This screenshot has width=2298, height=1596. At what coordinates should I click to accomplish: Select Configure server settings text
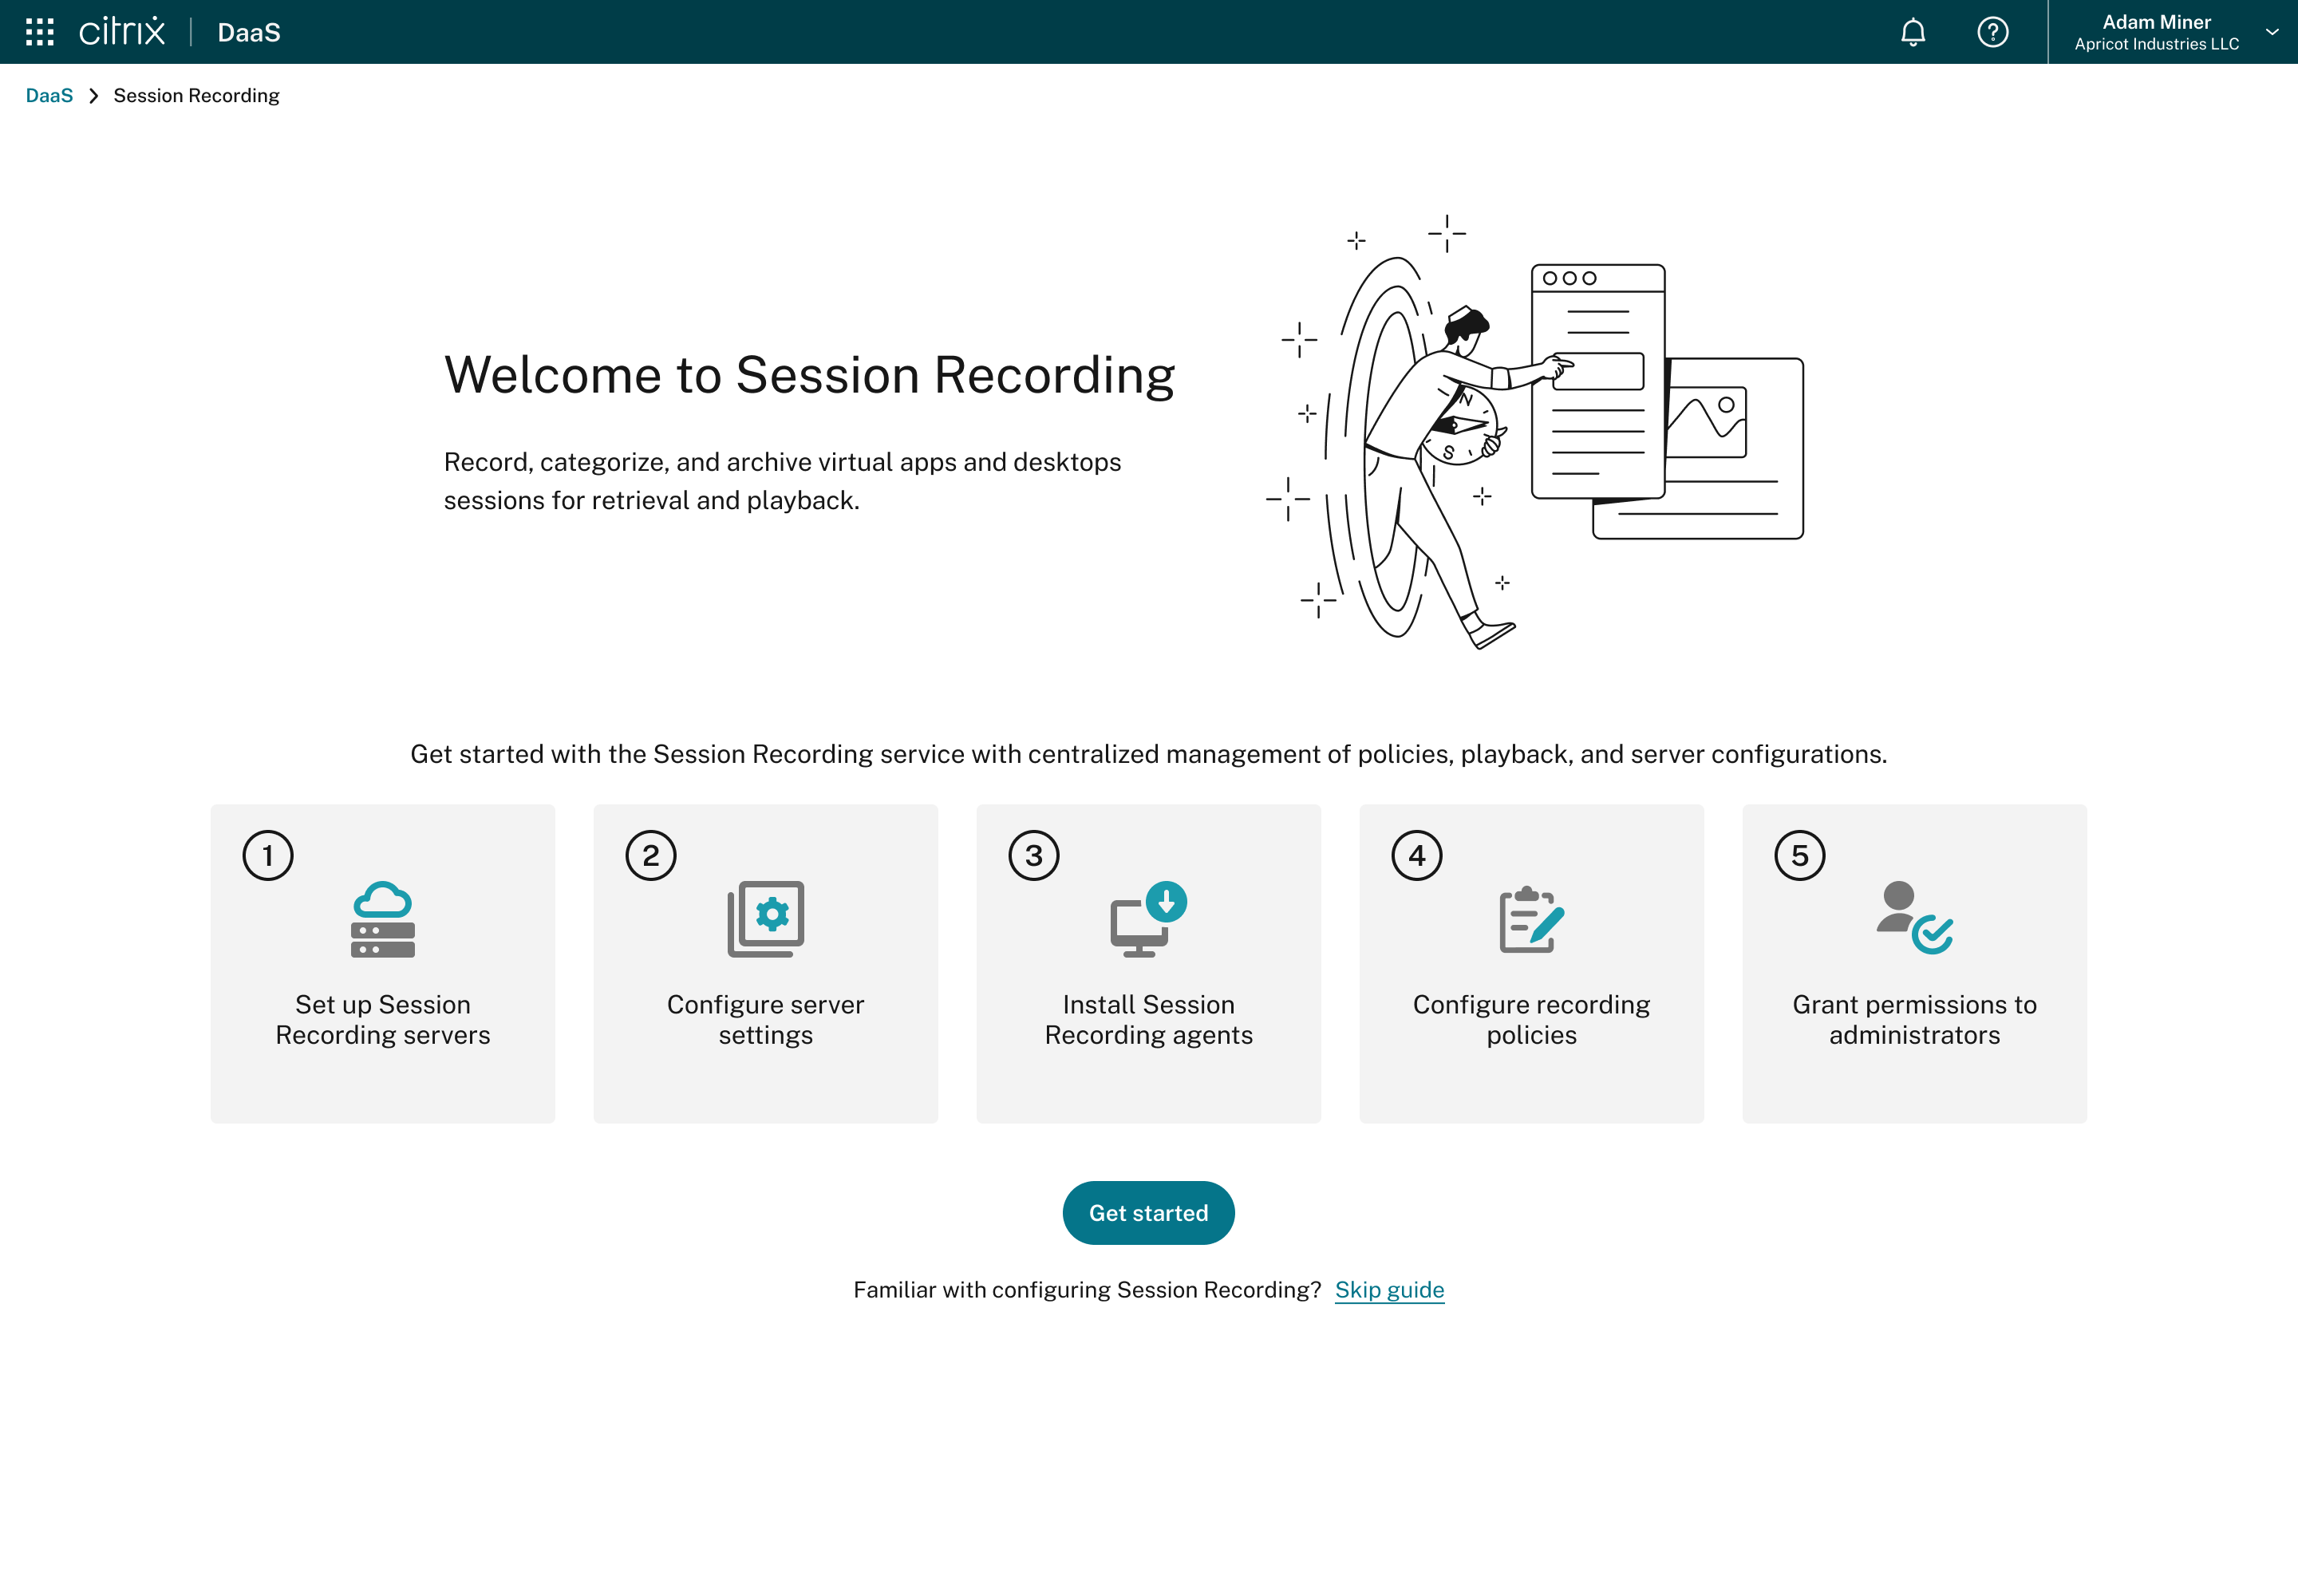point(766,1019)
